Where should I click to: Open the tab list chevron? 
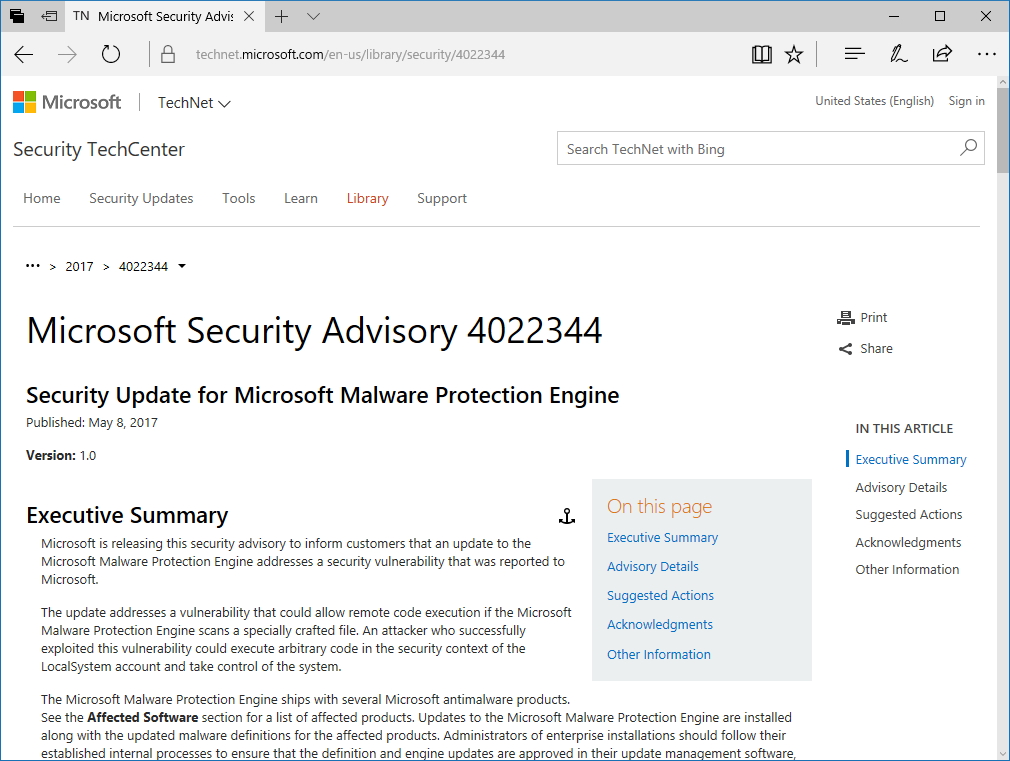click(x=313, y=17)
